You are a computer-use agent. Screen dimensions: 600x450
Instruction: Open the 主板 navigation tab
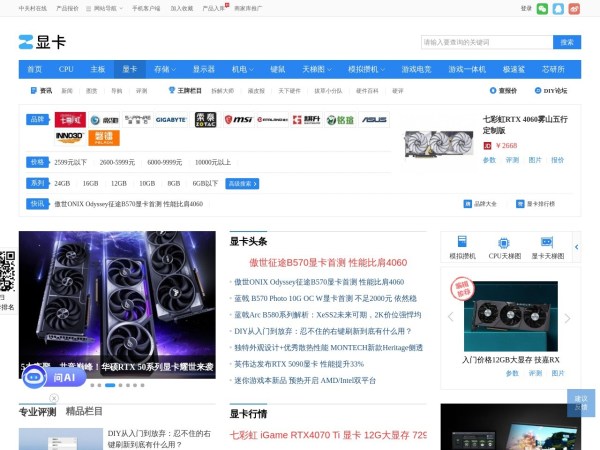(98, 69)
